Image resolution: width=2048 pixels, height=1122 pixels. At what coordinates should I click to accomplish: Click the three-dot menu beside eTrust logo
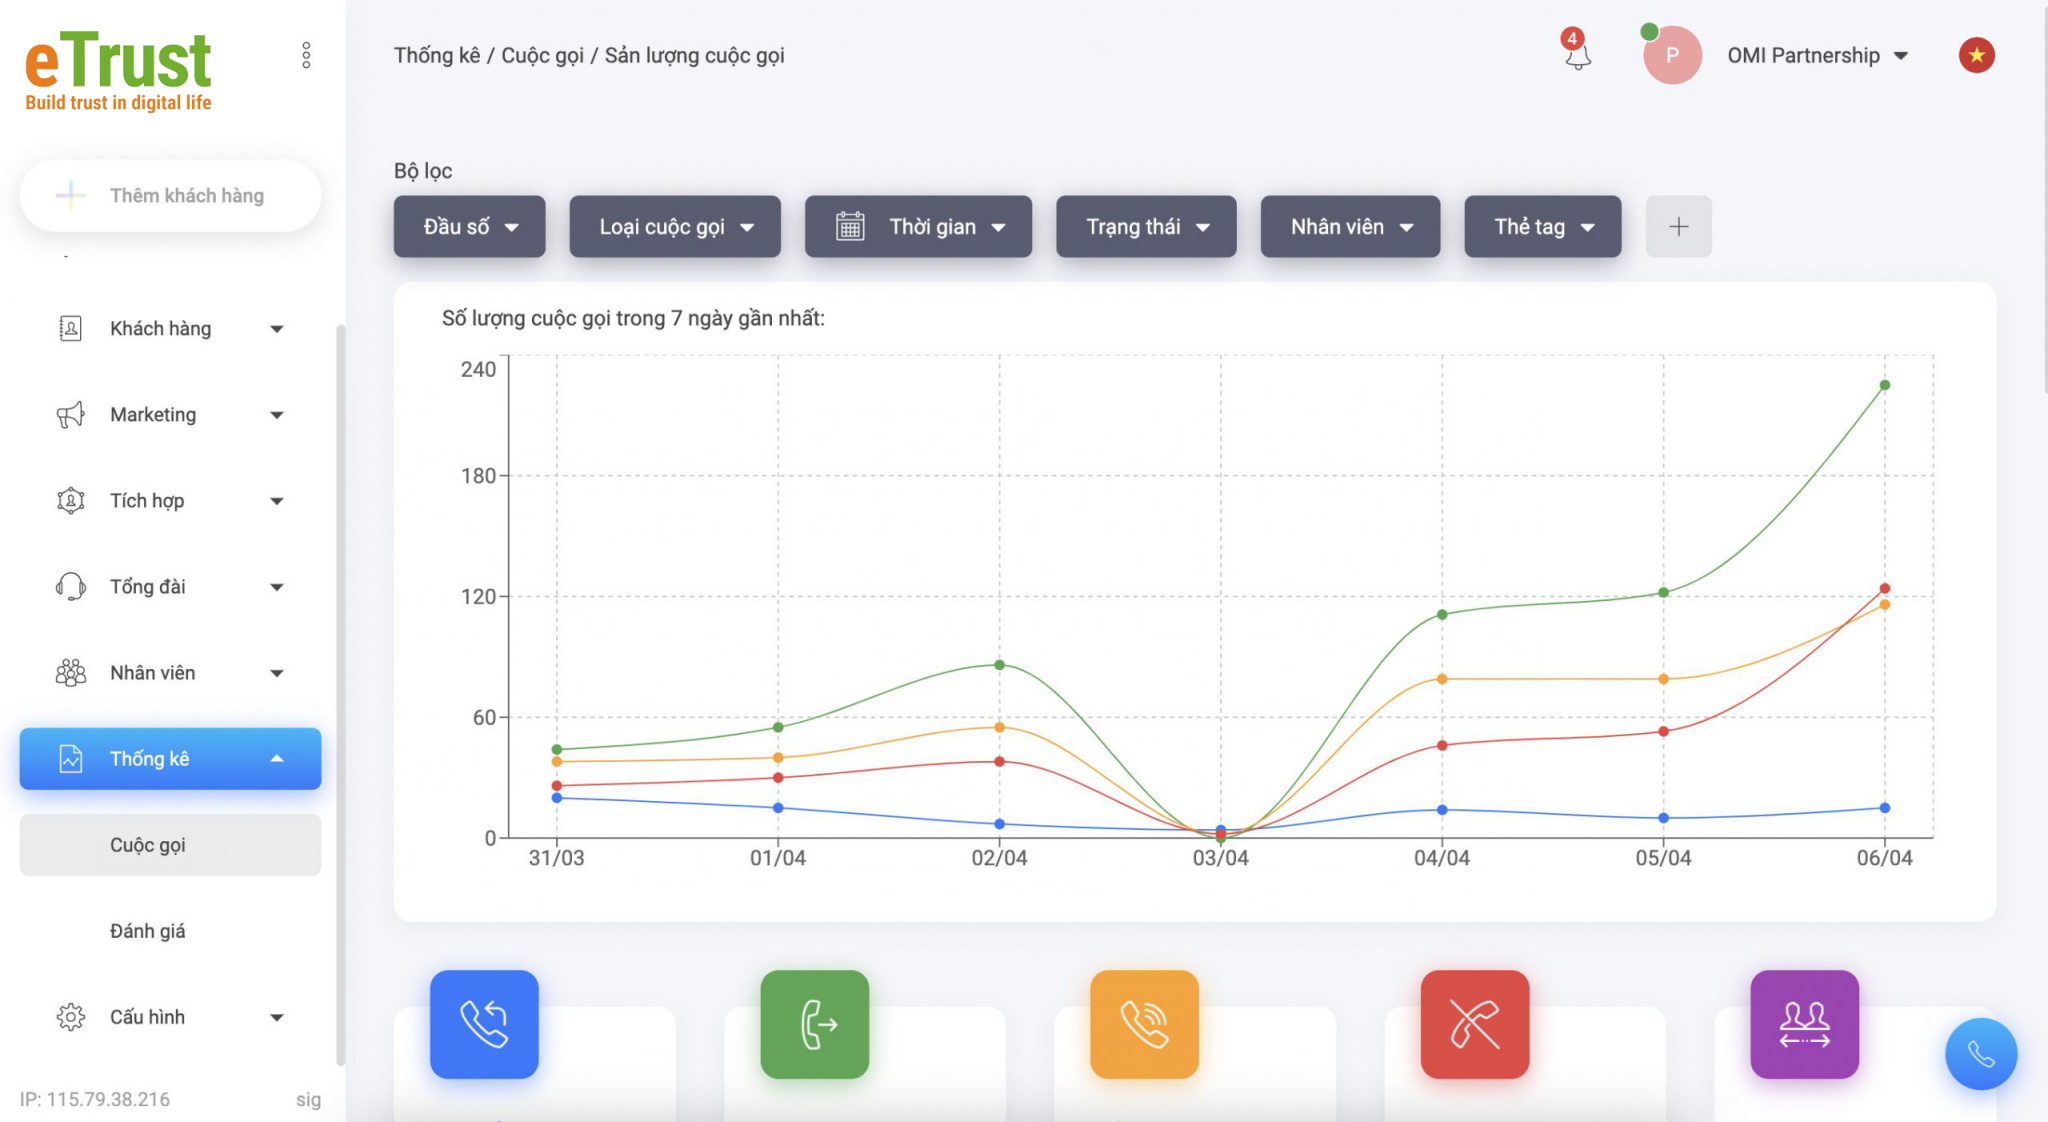(306, 55)
